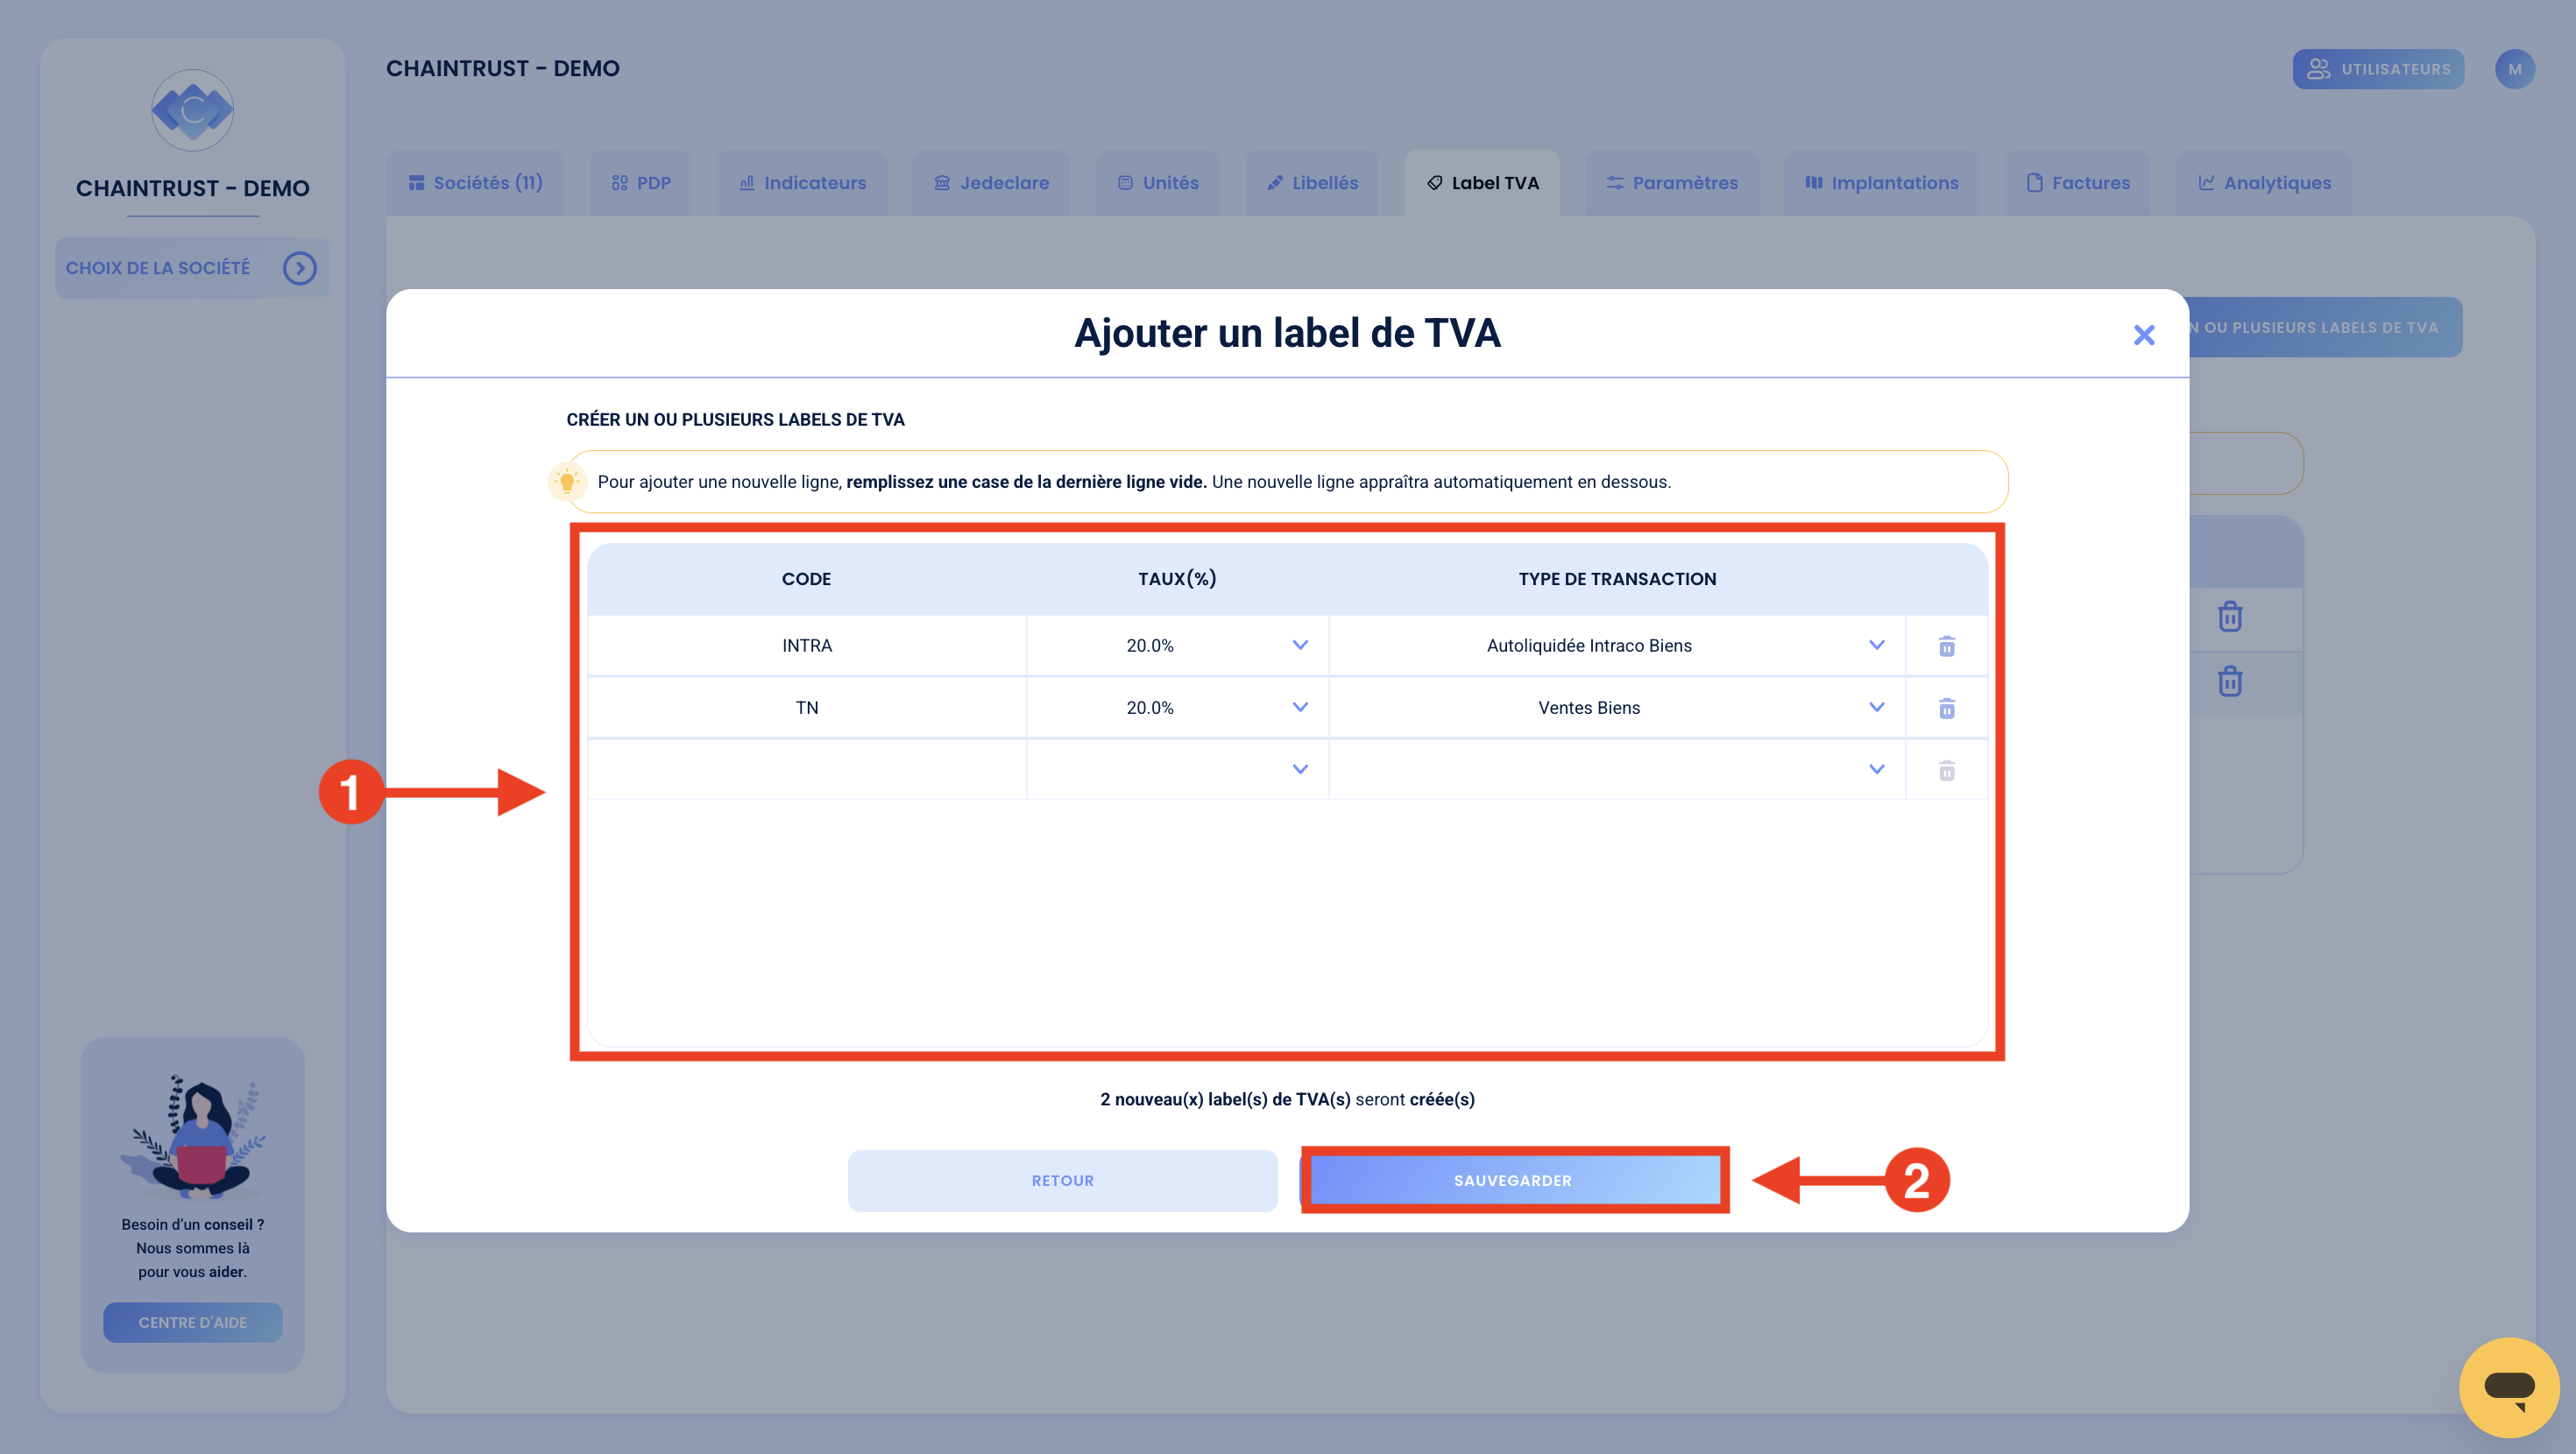Open the Implantations tab

[x=1881, y=183]
